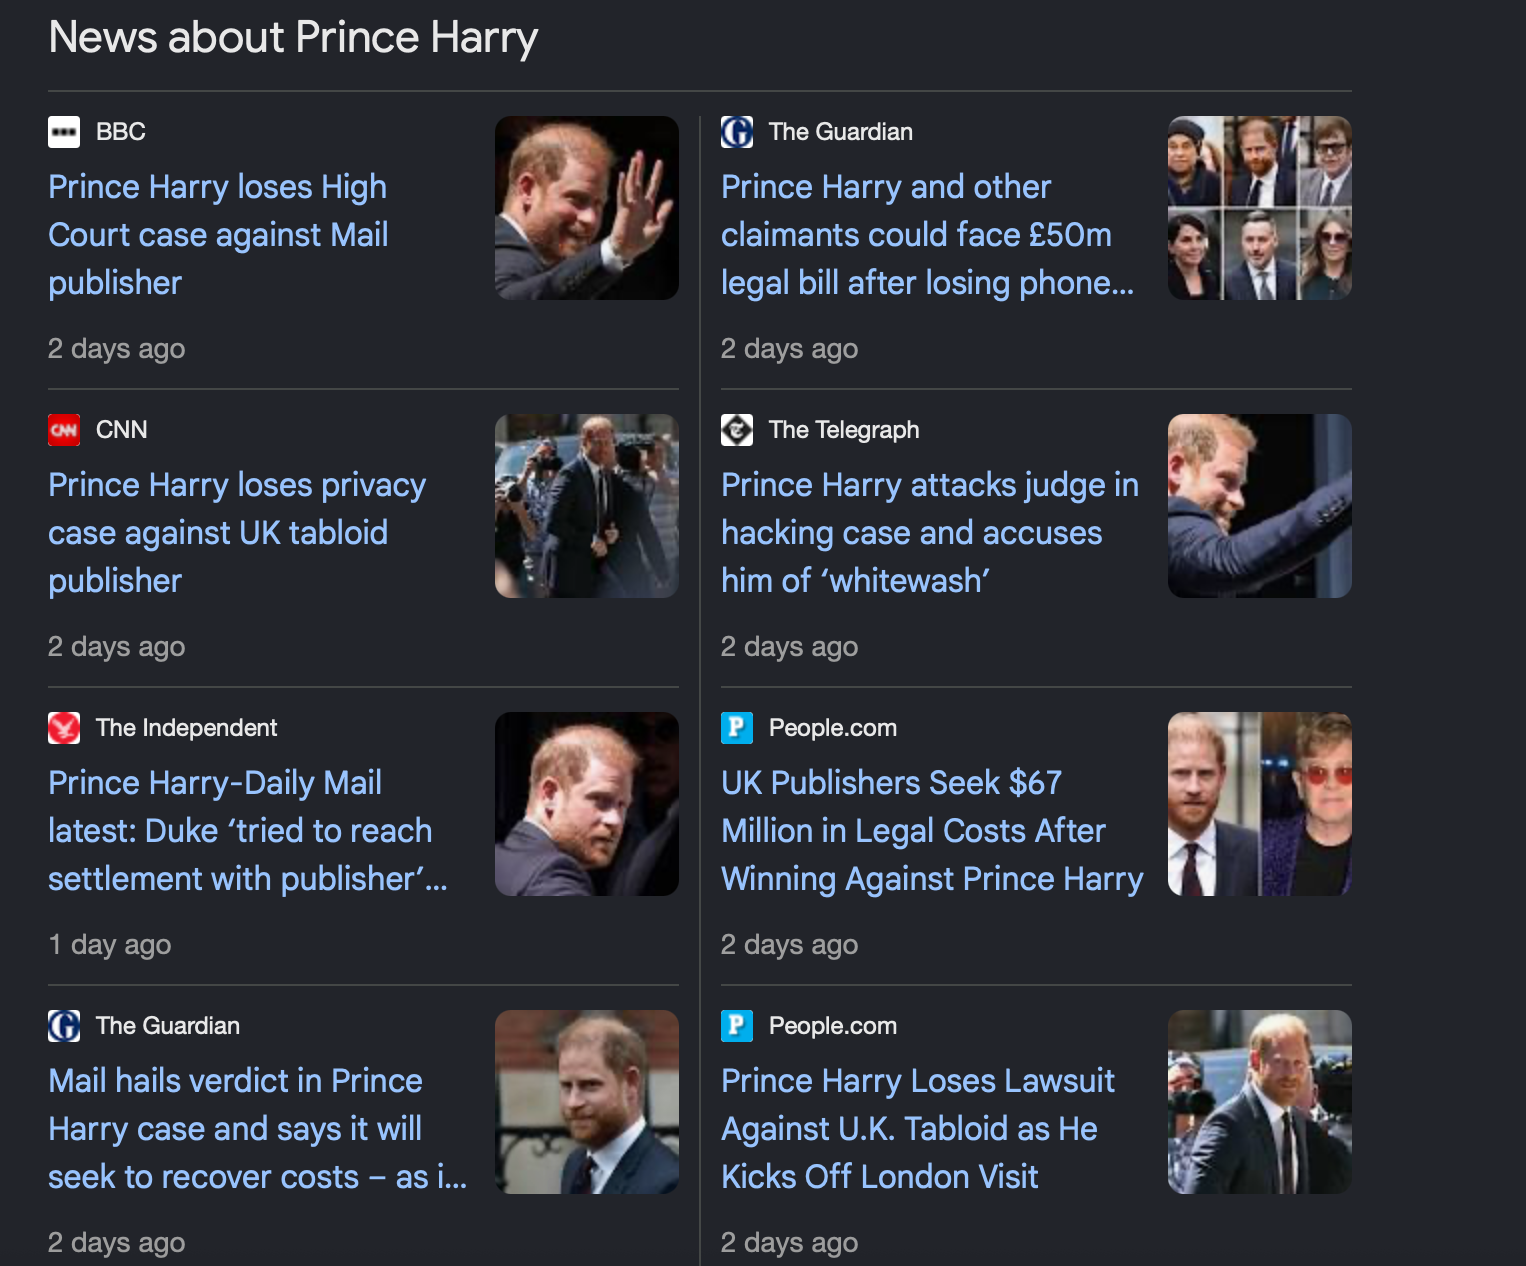Open 'Mail hails verdict' Guardian article
Viewport: 1526px width, 1266px height.
click(258, 1129)
